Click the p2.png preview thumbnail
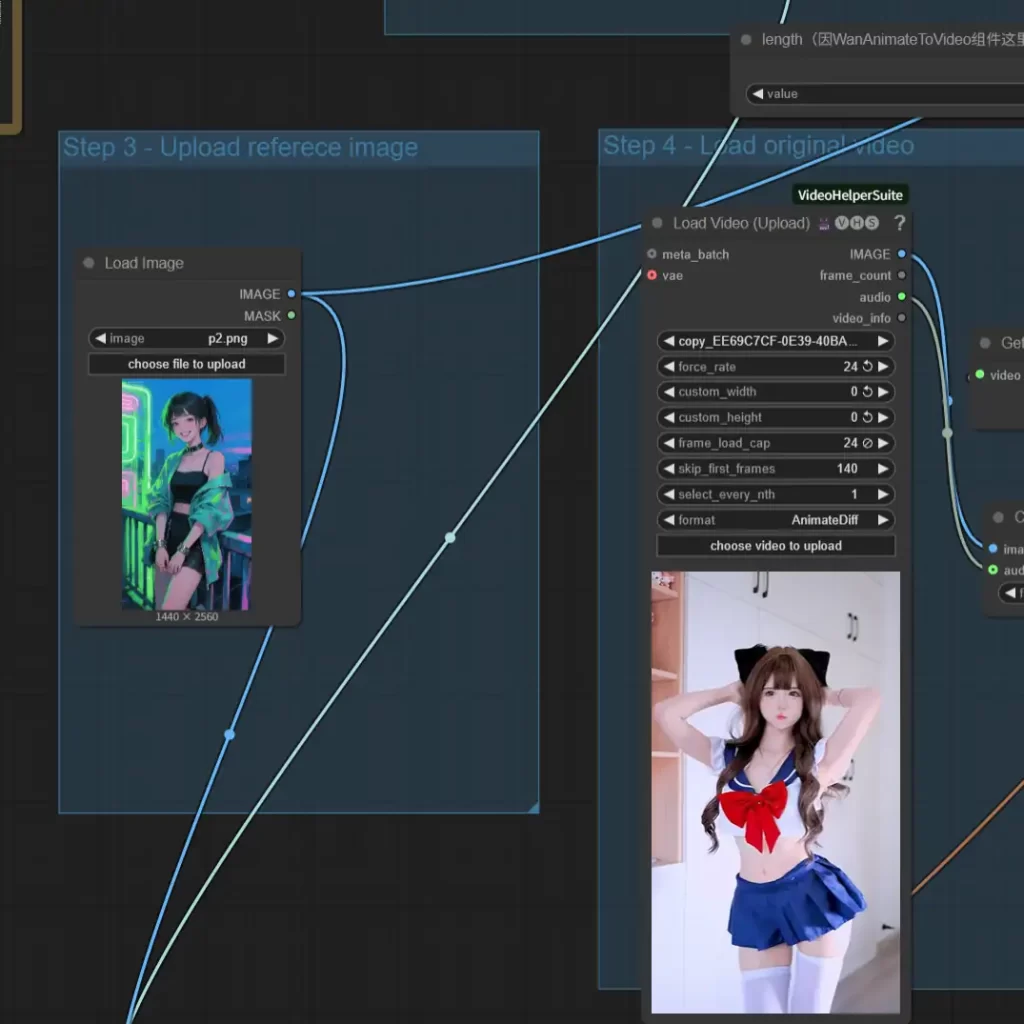This screenshot has height=1024, width=1024. [186, 494]
